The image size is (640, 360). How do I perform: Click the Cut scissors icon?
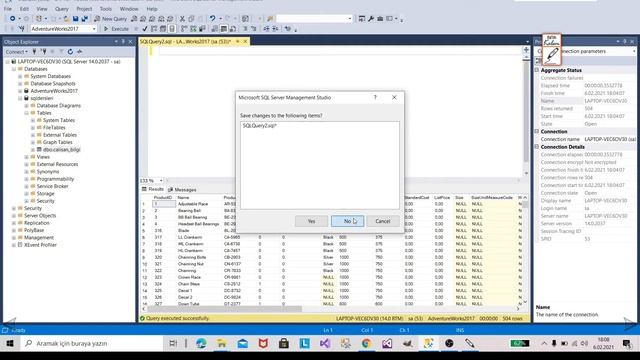(x=182, y=19)
